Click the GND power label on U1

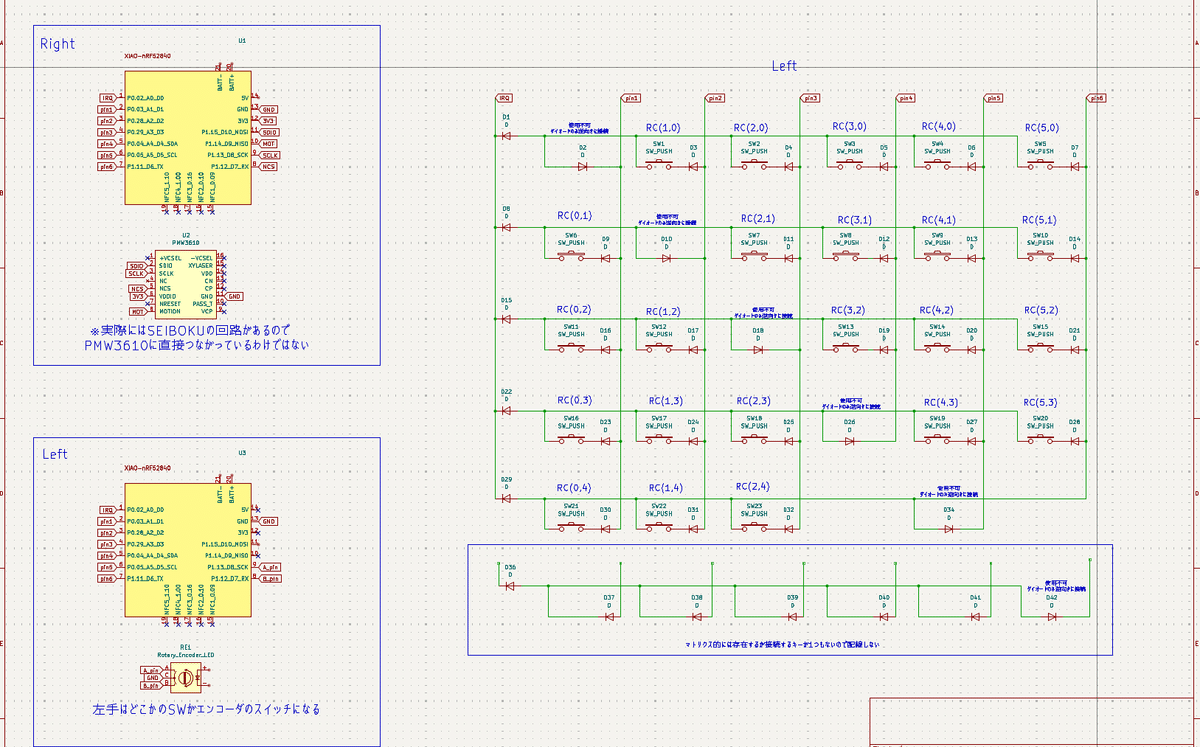(268, 109)
